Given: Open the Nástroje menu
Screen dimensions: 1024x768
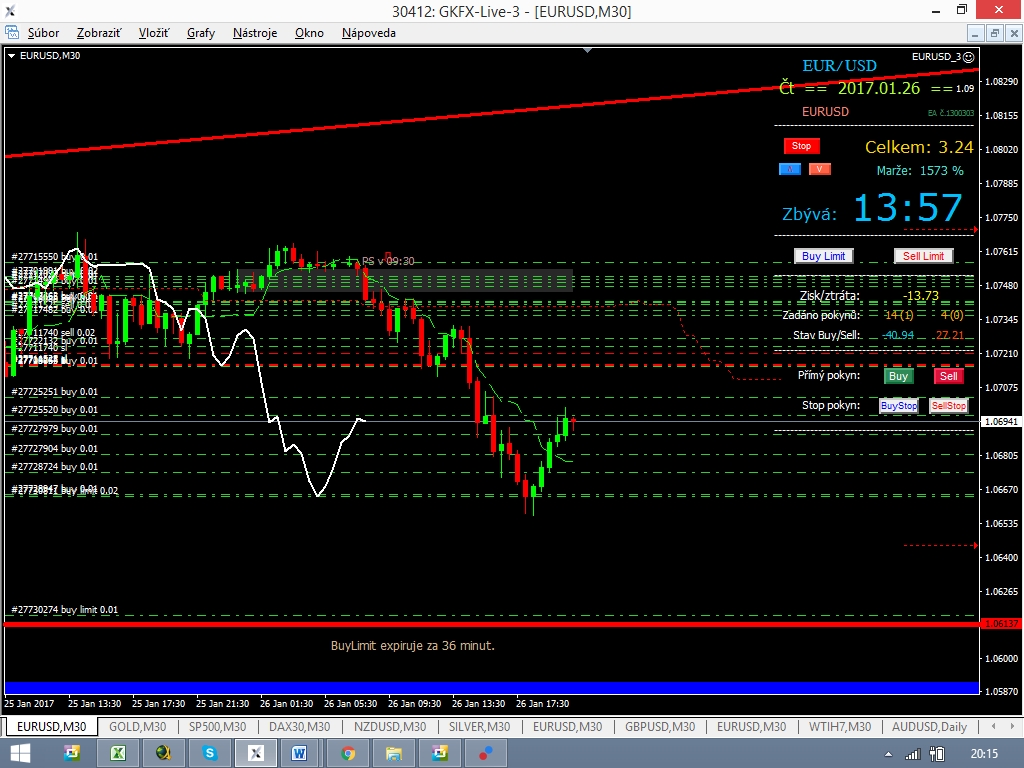Looking at the screenshot, I should (x=255, y=33).
